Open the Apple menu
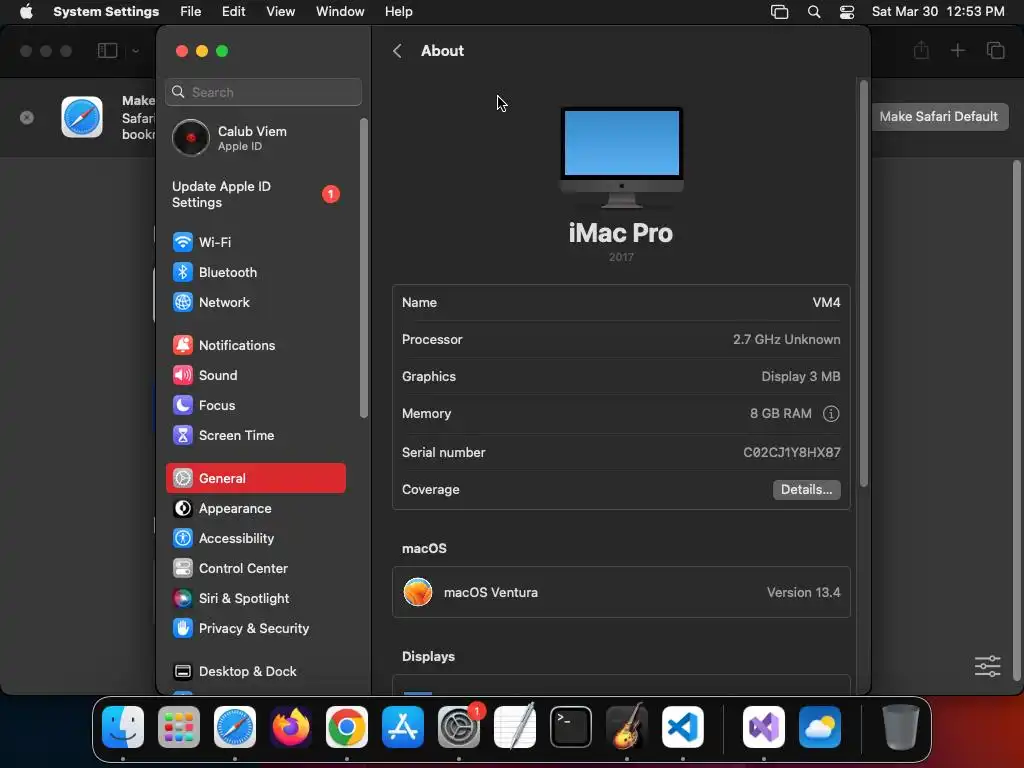The image size is (1024, 768). coord(26,12)
